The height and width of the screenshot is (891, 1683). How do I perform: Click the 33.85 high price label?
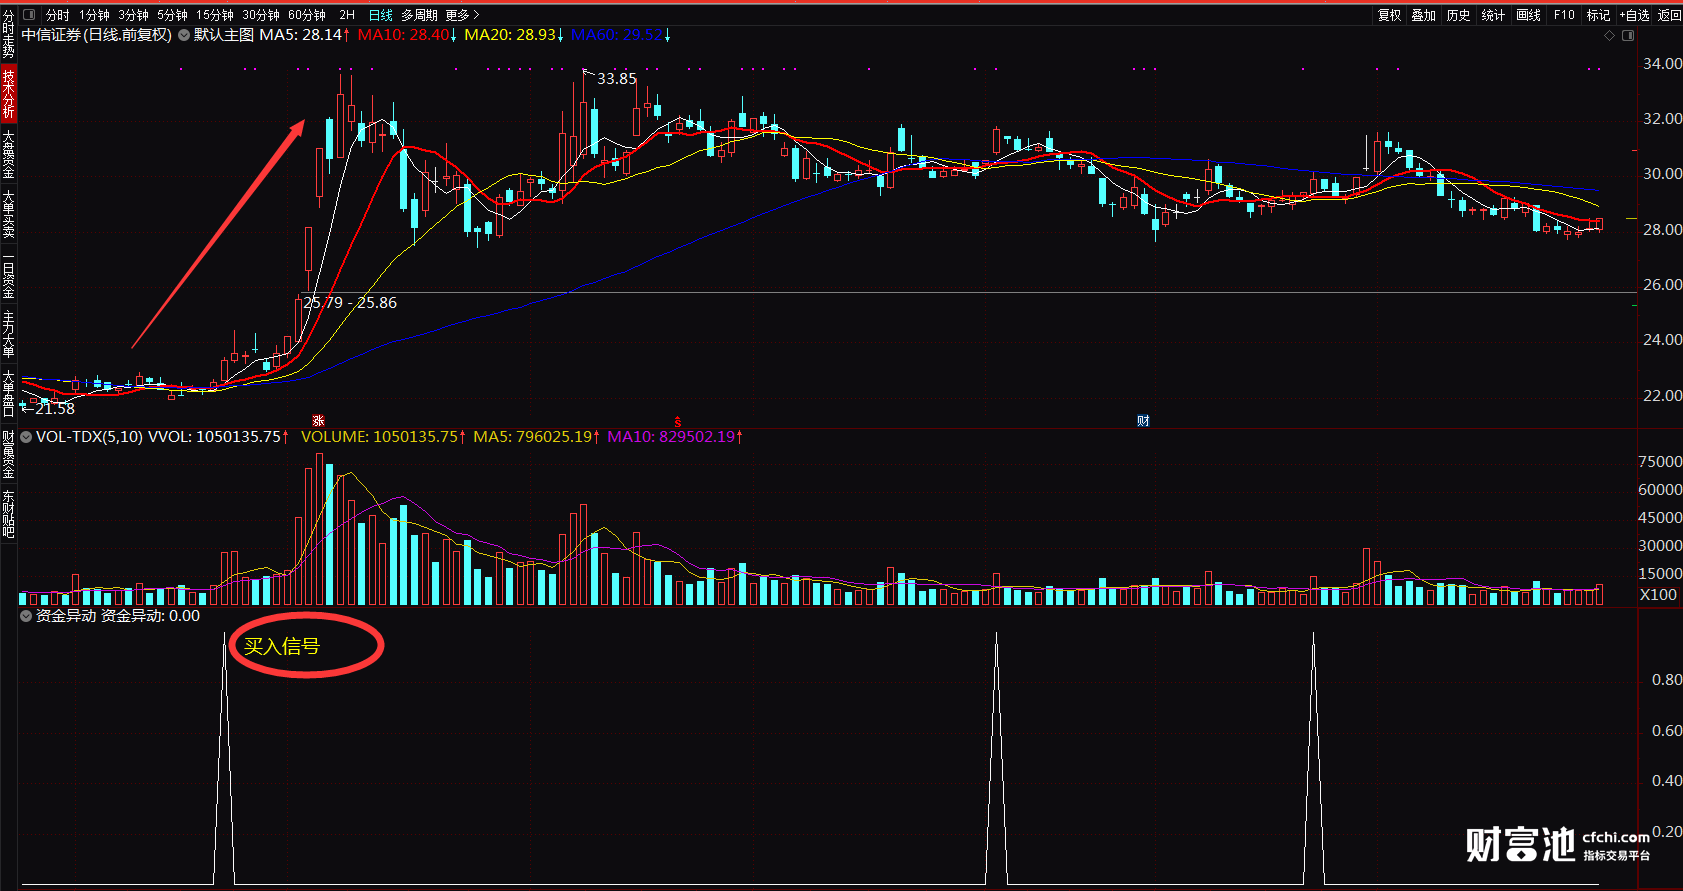pyautogui.click(x=617, y=79)
